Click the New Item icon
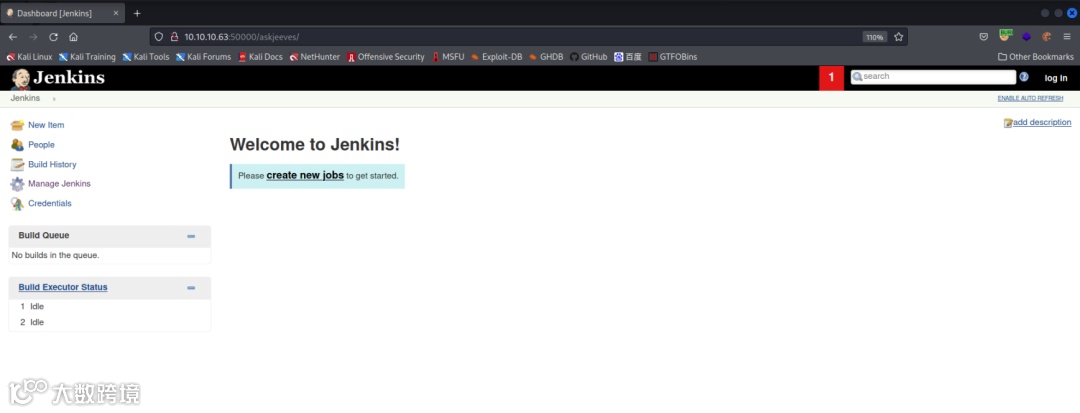The height and width of the screenshot is (413, 1080). pos(17,125)
